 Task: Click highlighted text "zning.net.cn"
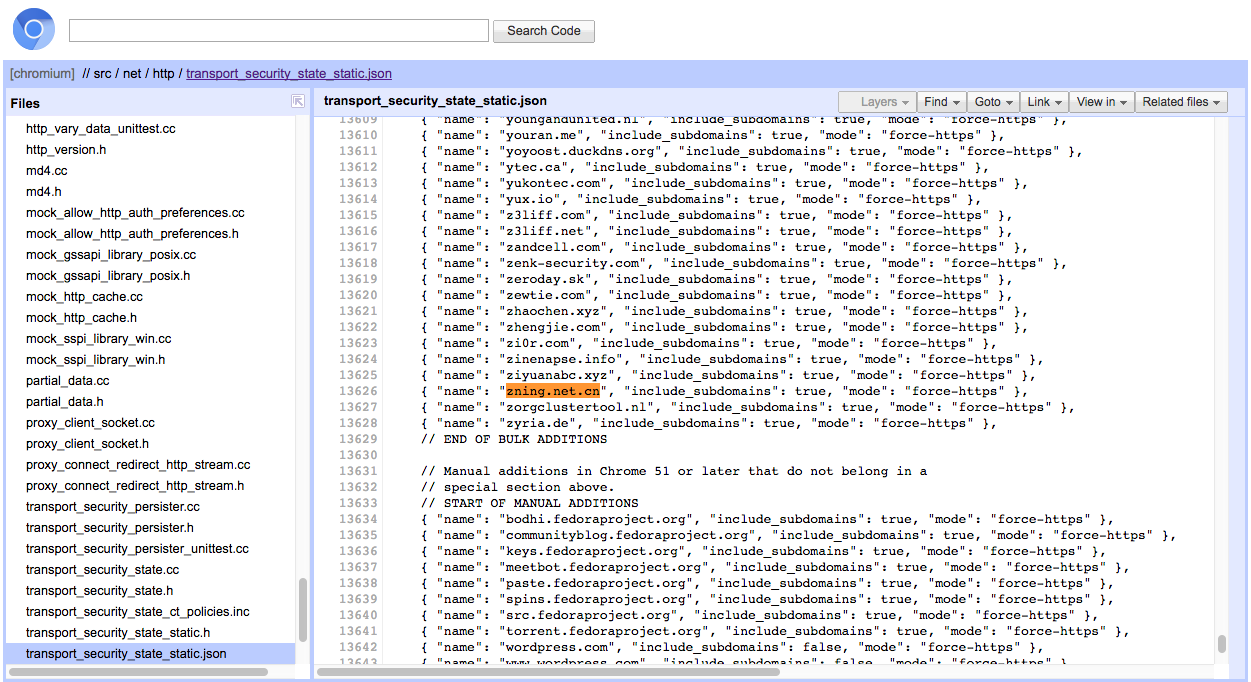click(553, 391)
